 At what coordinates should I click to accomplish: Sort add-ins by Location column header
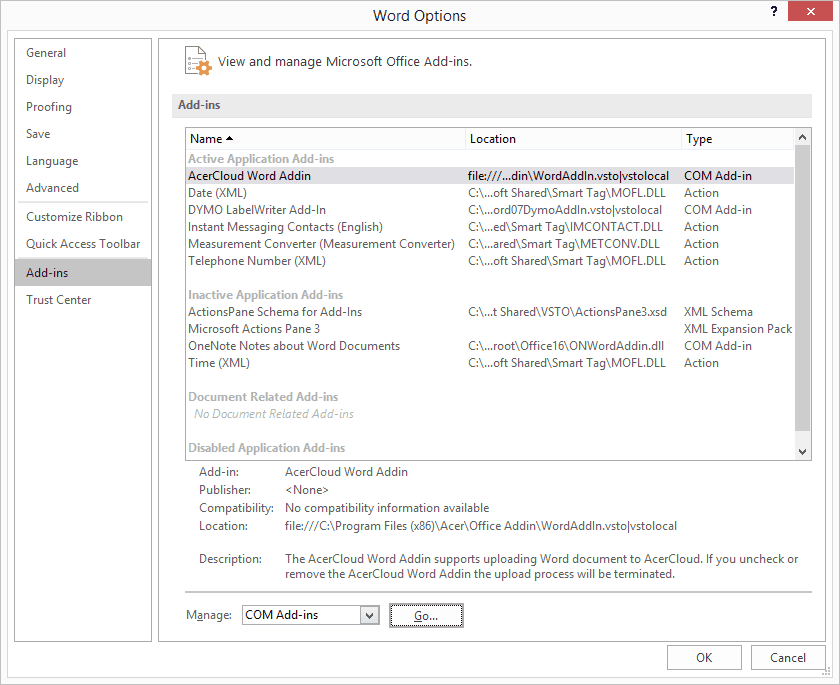573,139
